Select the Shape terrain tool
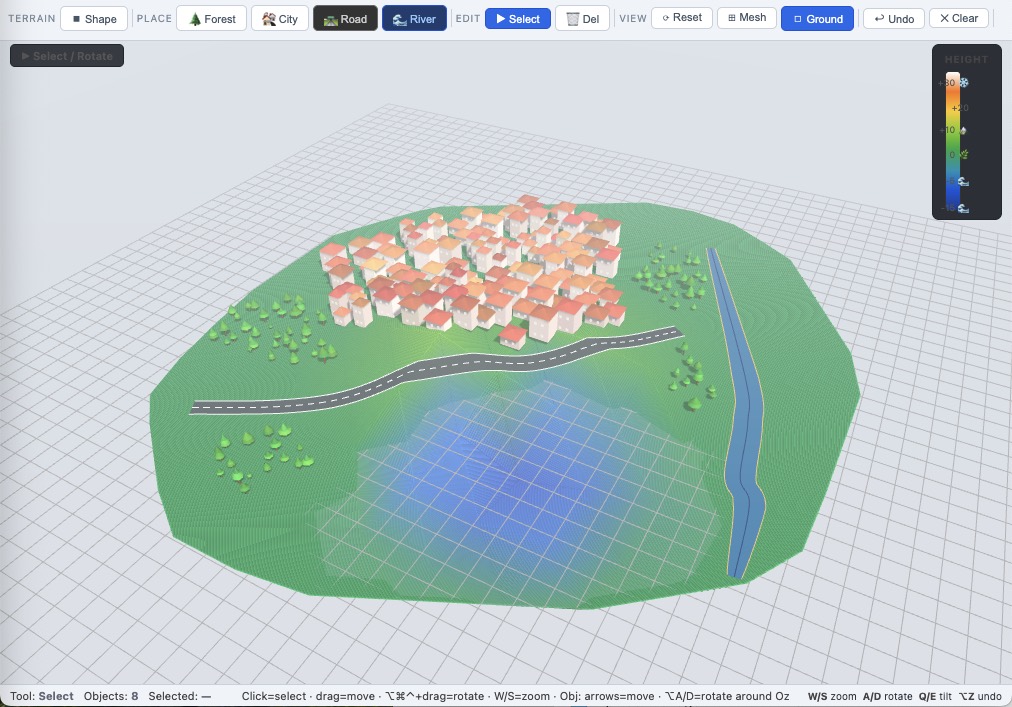The width and height of the screenshot is (1012, 707). coord(94,19)
